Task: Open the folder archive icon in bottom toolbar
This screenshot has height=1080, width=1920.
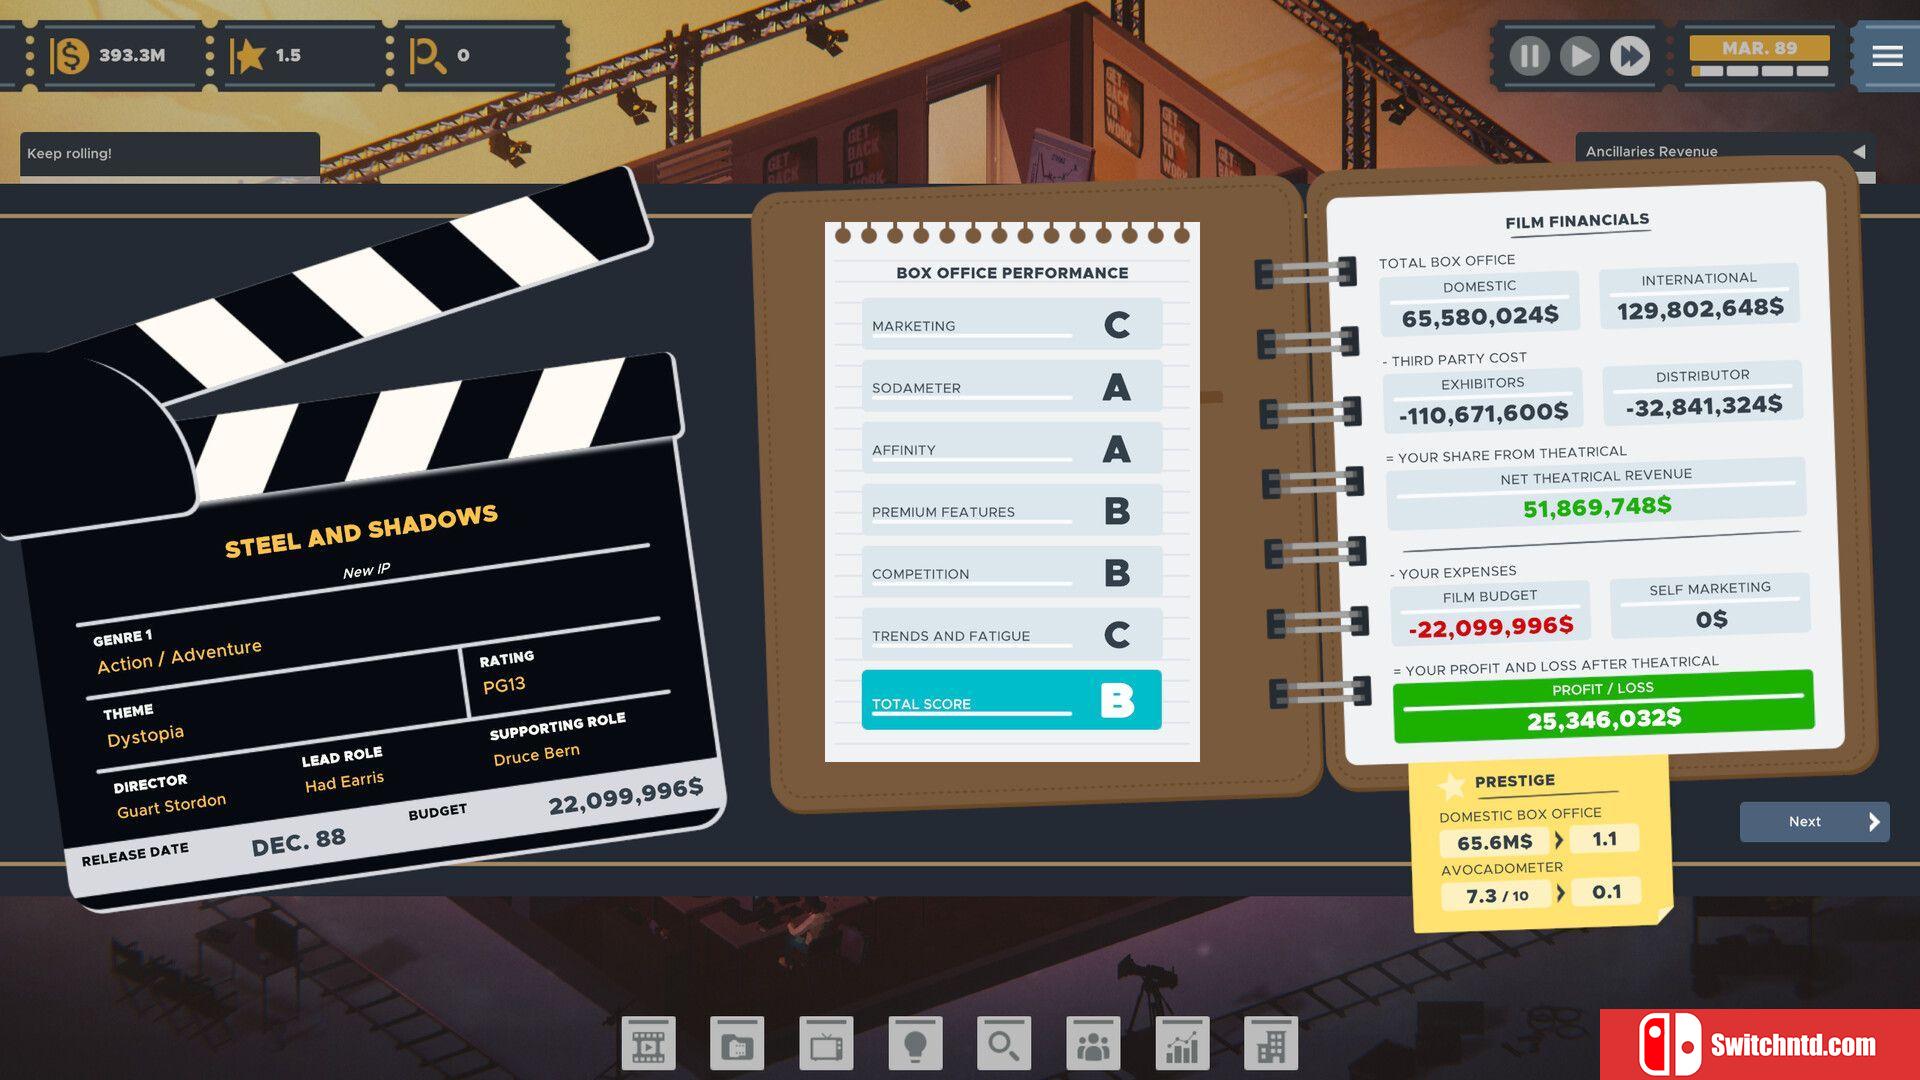Action: [x=737, y=1045]
